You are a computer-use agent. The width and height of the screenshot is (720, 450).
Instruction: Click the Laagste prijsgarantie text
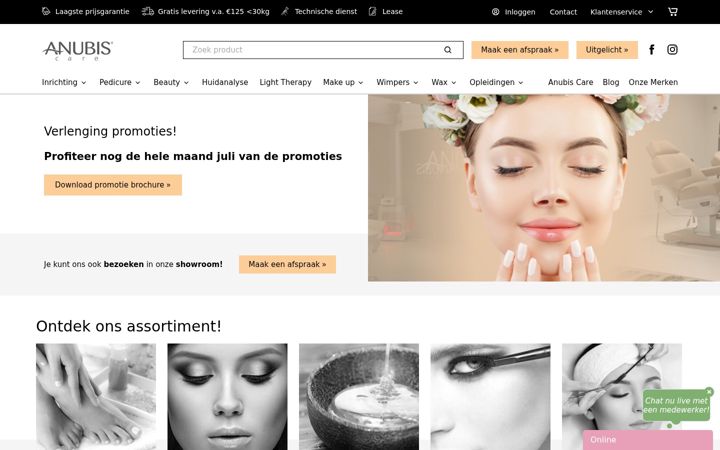pos(92,11)
